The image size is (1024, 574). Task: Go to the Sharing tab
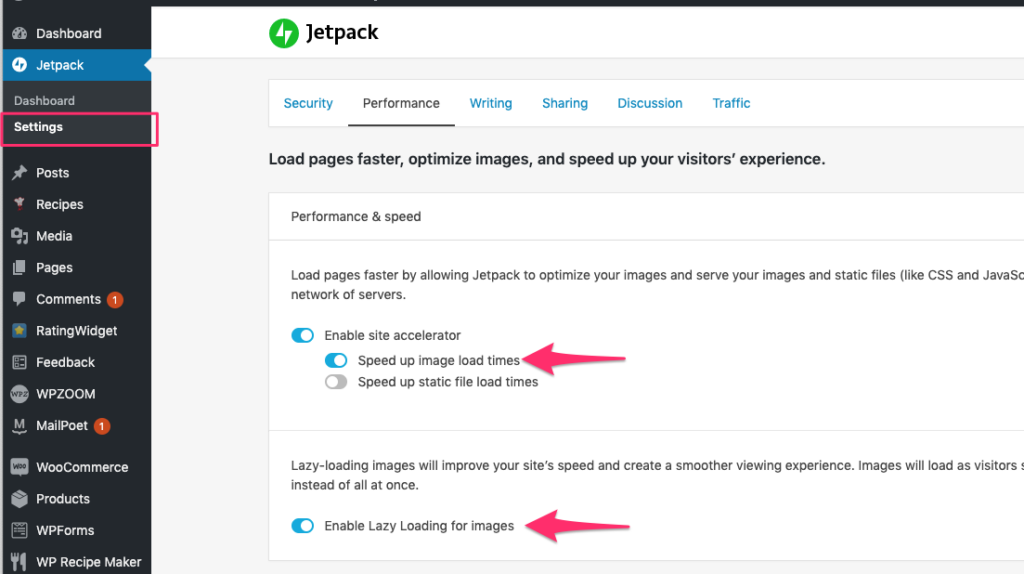tap(565, 103)
